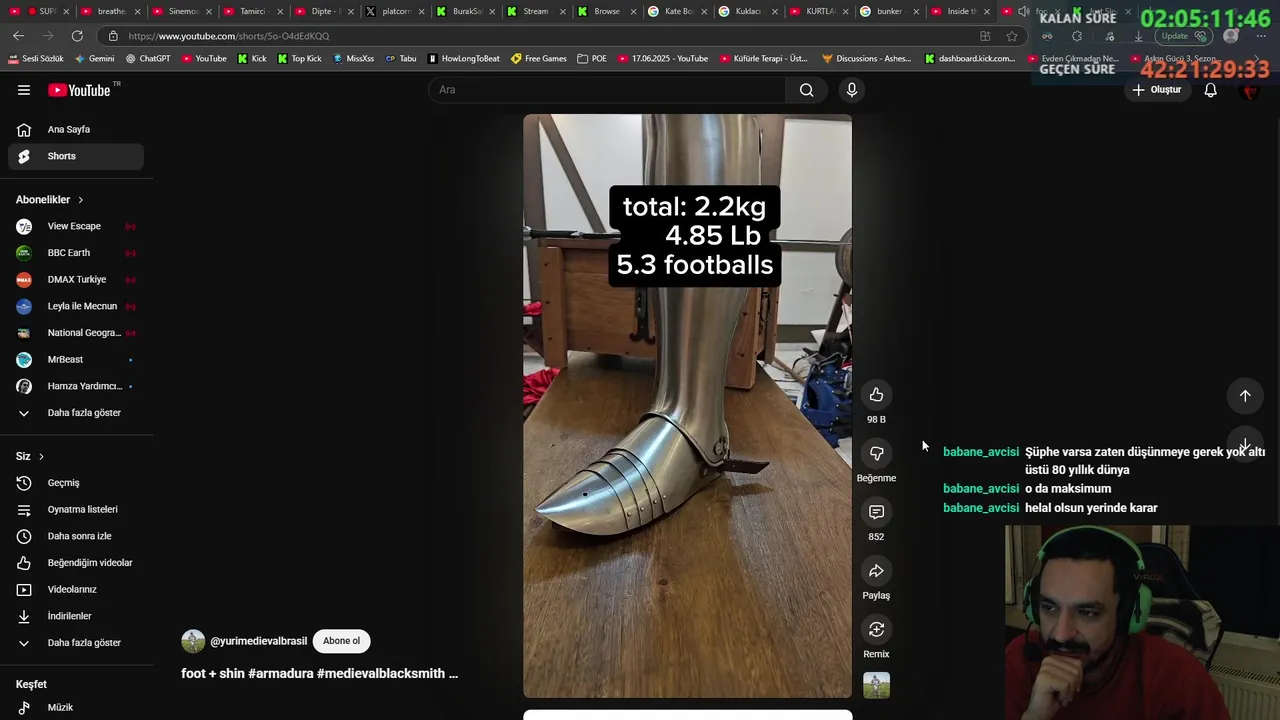Click the browser back arrow
The width and height of the screenshot is (1280, 720).
[18, 36]
